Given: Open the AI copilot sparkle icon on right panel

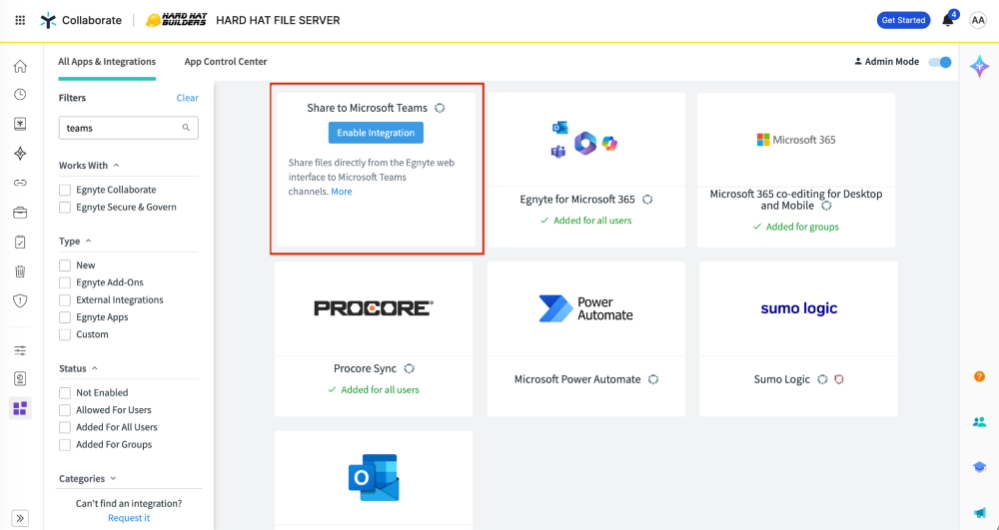Looking at the screenshot, I should (x=979, y=66).
